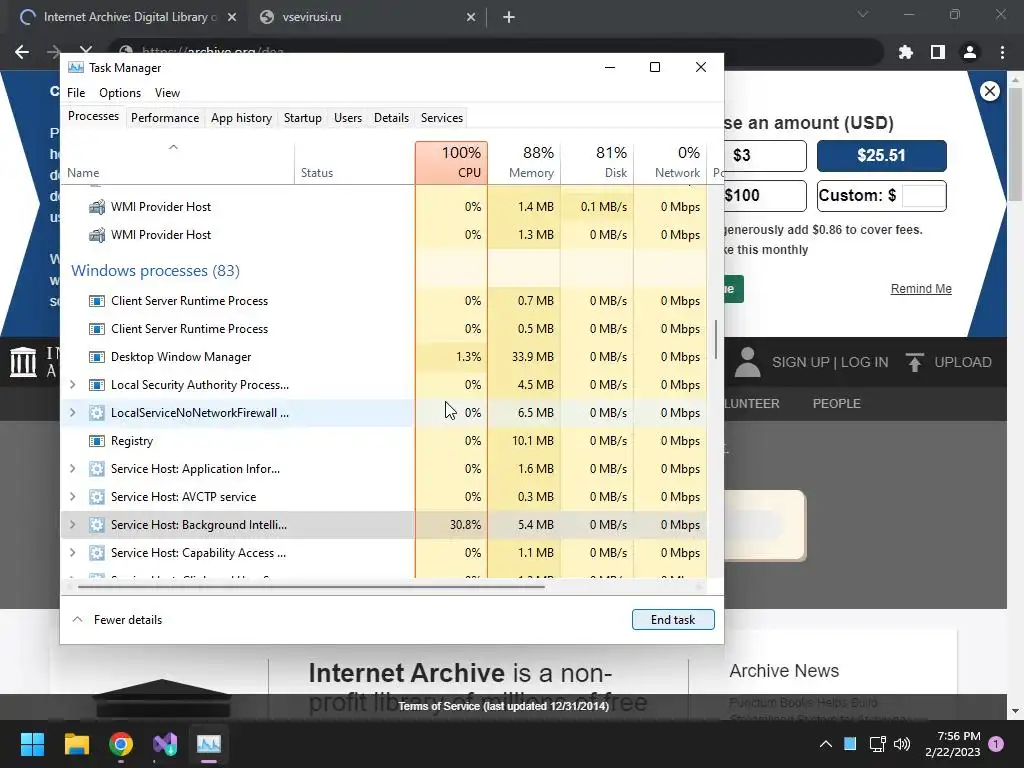Image resolution: width=1024 pixels, height=768 pixels.
Task: Open File Explorer from the taskbar
Action: coord(76,744)
